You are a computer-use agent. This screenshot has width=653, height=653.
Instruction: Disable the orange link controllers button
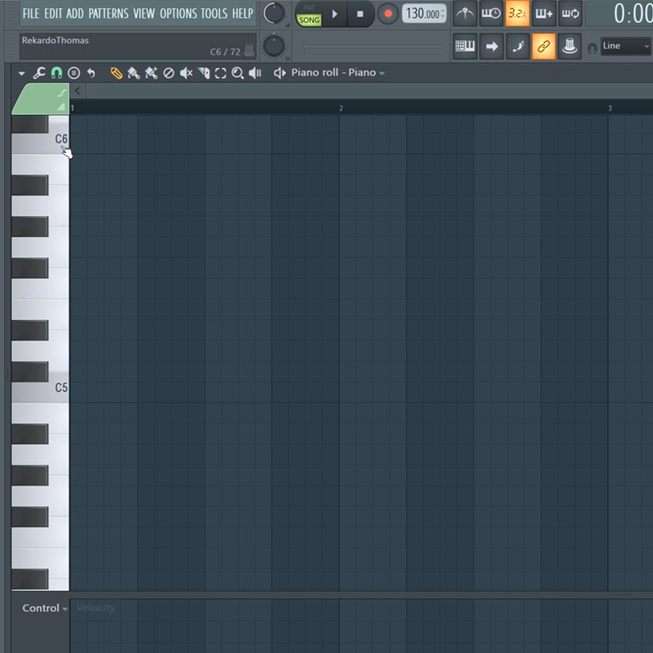click(x=543, y=46)
